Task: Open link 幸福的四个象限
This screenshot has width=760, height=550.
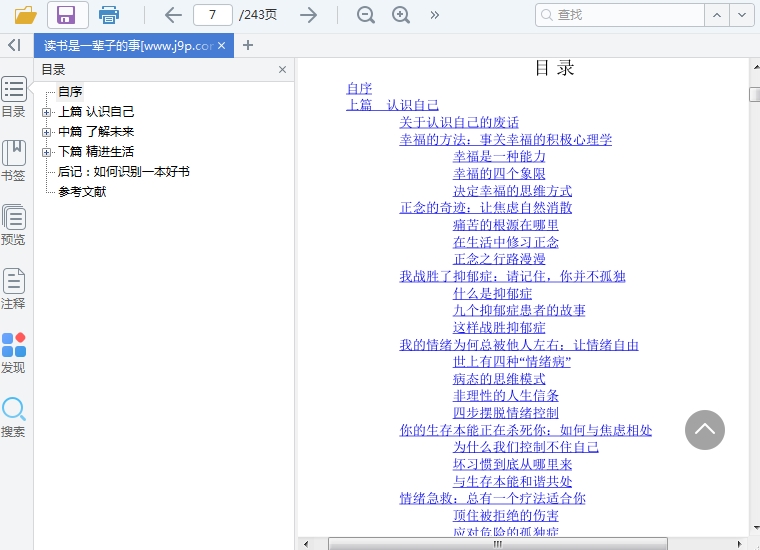Action: tap(499, 173)
